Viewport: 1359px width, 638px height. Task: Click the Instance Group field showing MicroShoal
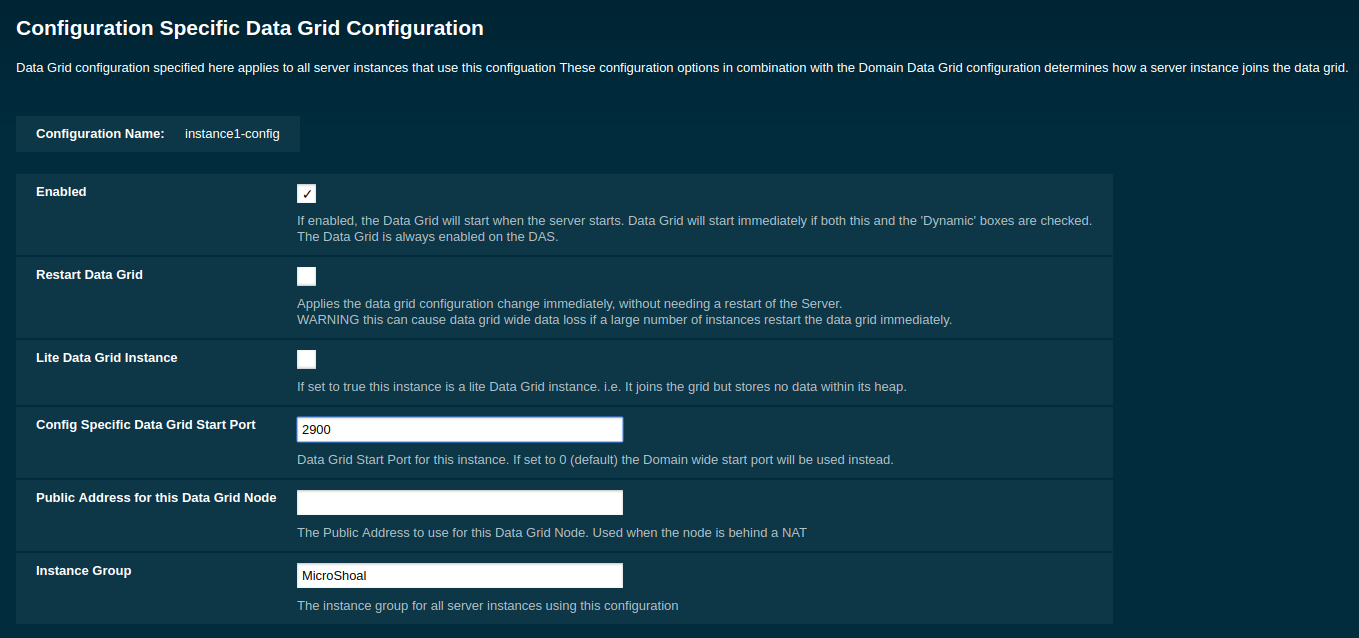pyautogui.click(x=459, y=575)
